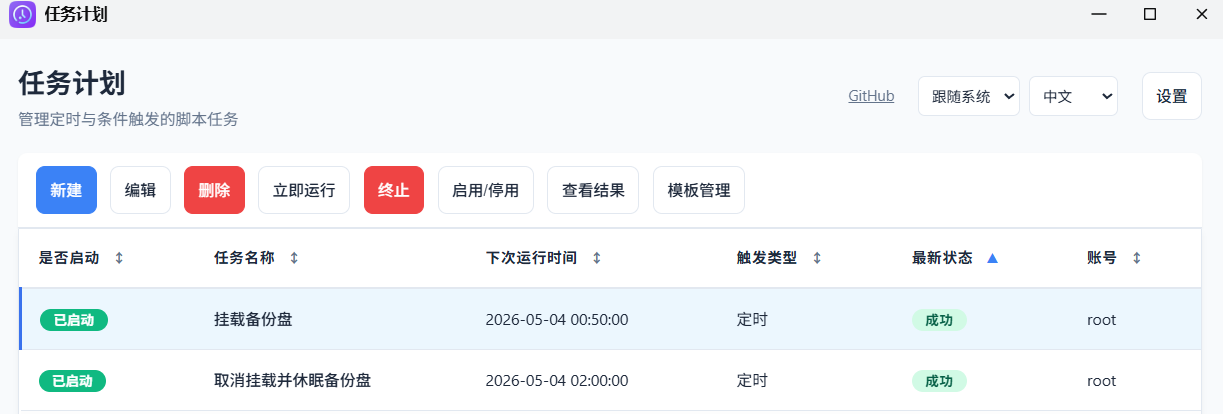Stop the task using 终止 button
Viewport: 1223px width, 414px height.
[394, 190]
